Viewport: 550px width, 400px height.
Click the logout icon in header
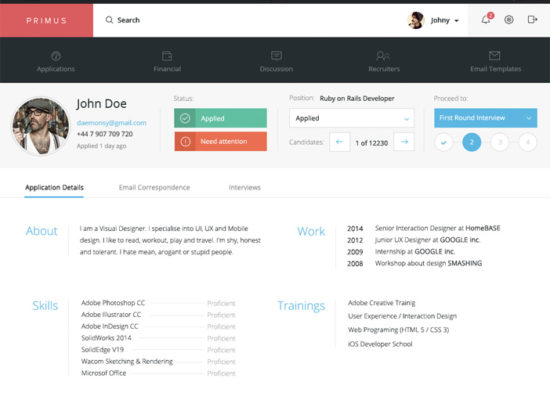[x=532, y=20]
